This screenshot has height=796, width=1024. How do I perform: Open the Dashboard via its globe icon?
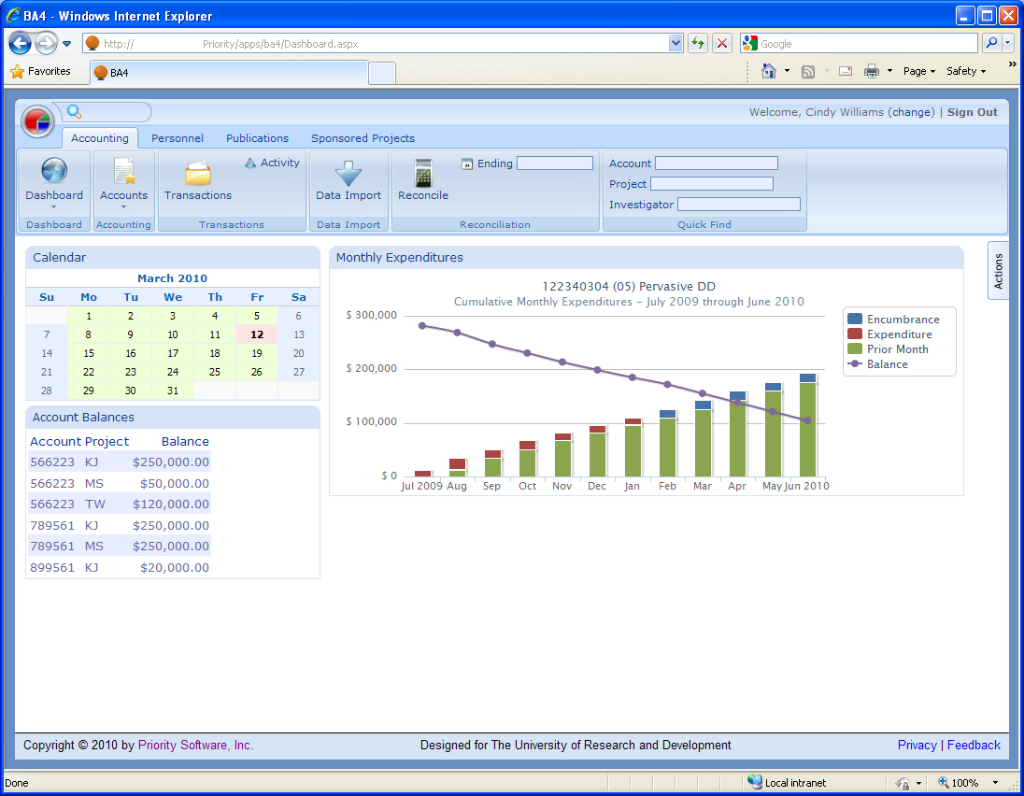53,172
